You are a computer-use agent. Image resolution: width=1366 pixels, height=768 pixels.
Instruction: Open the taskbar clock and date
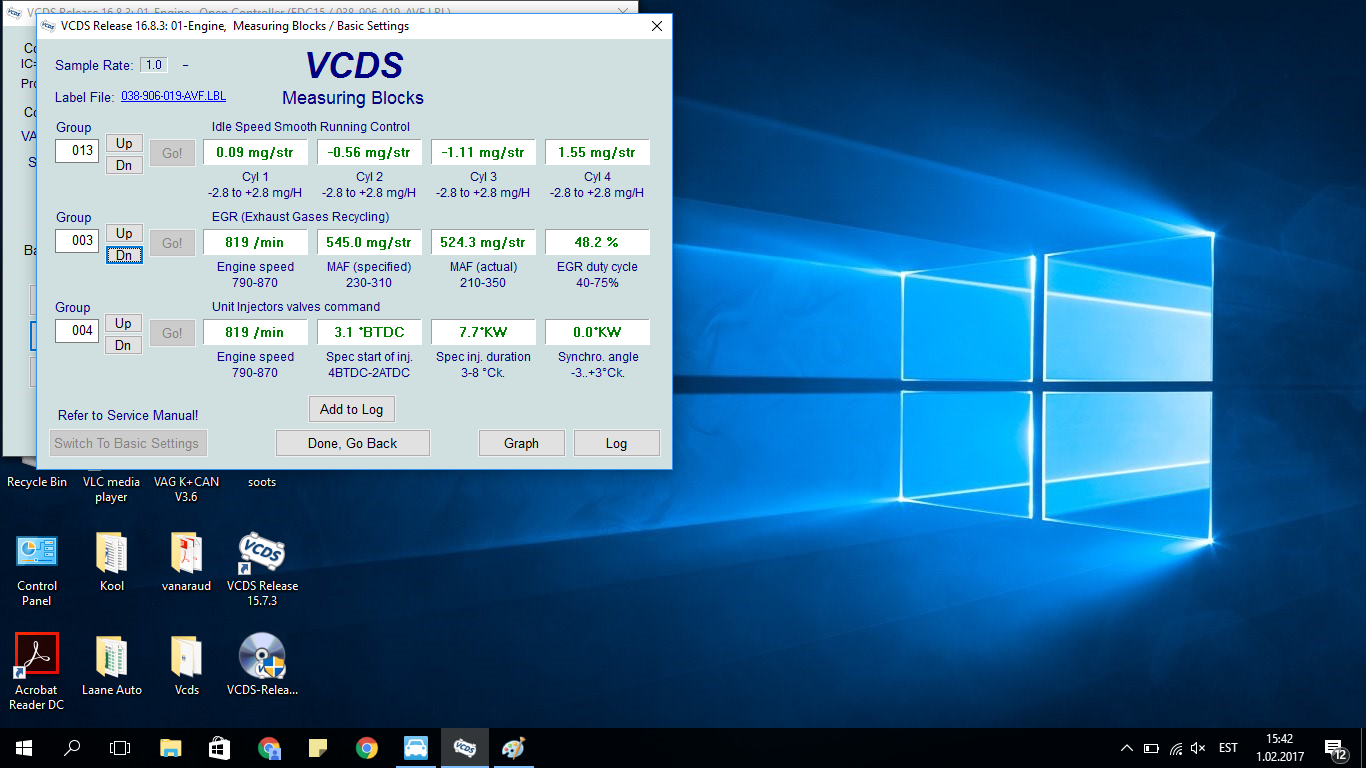click(1279, 747)
